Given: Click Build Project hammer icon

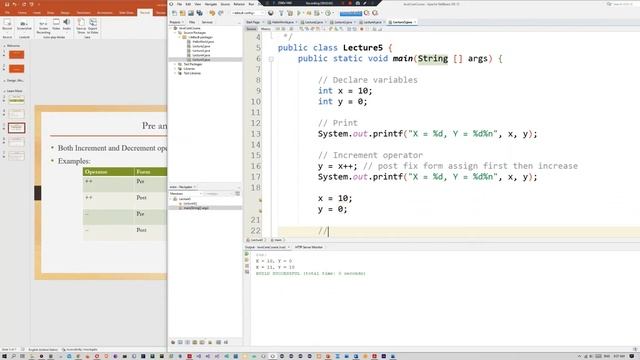Looking at the screenshot, I should pos(281,13).
